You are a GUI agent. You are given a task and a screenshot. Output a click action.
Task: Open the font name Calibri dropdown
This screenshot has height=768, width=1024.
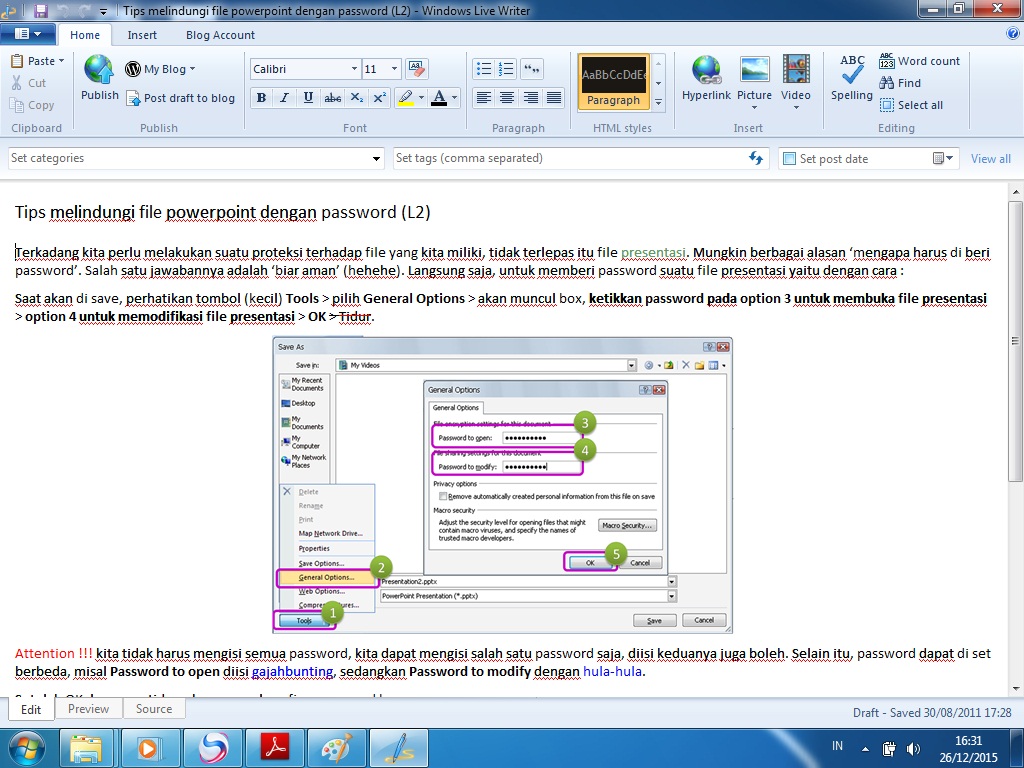coord(354,69)
